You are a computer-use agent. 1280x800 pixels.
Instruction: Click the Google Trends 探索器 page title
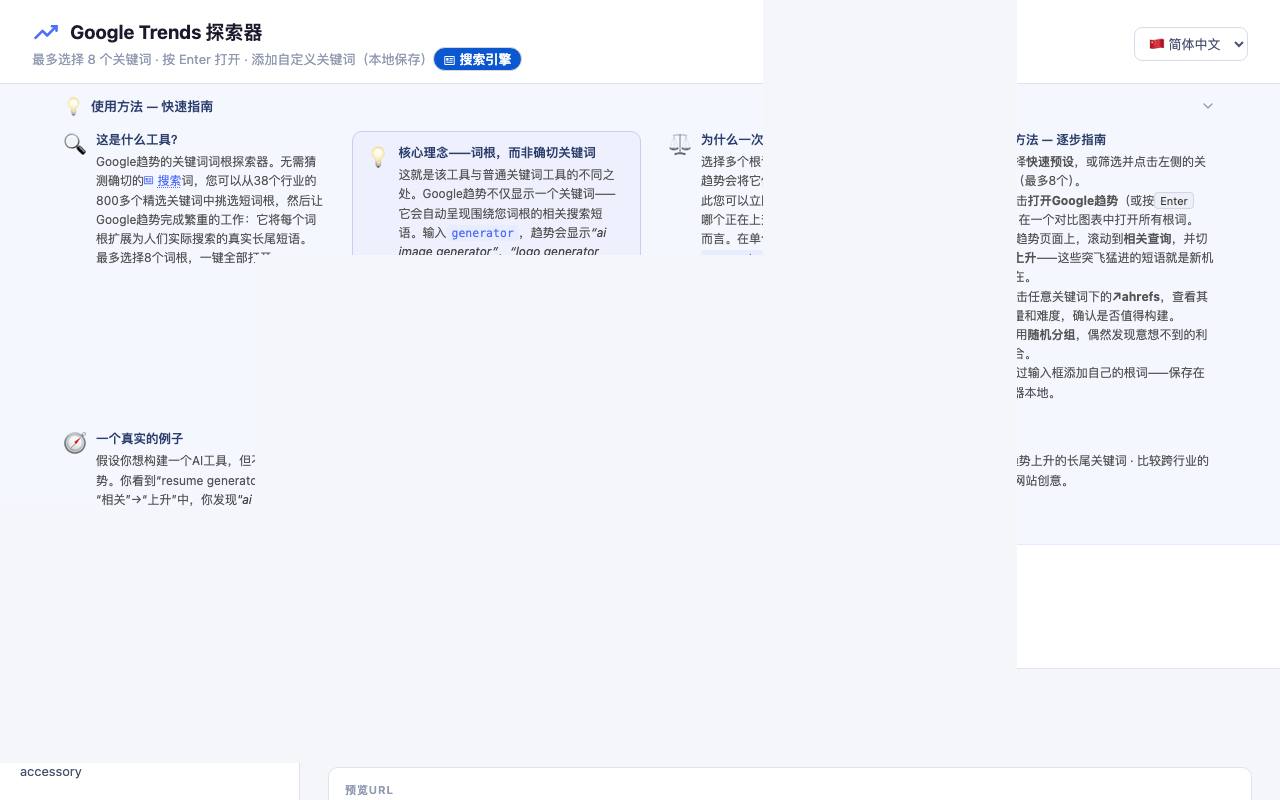click(x=166, y=33)
